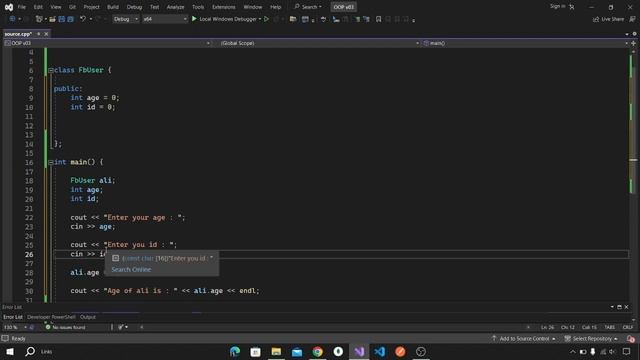Open Visual Studio Code from taskbar

380,351
